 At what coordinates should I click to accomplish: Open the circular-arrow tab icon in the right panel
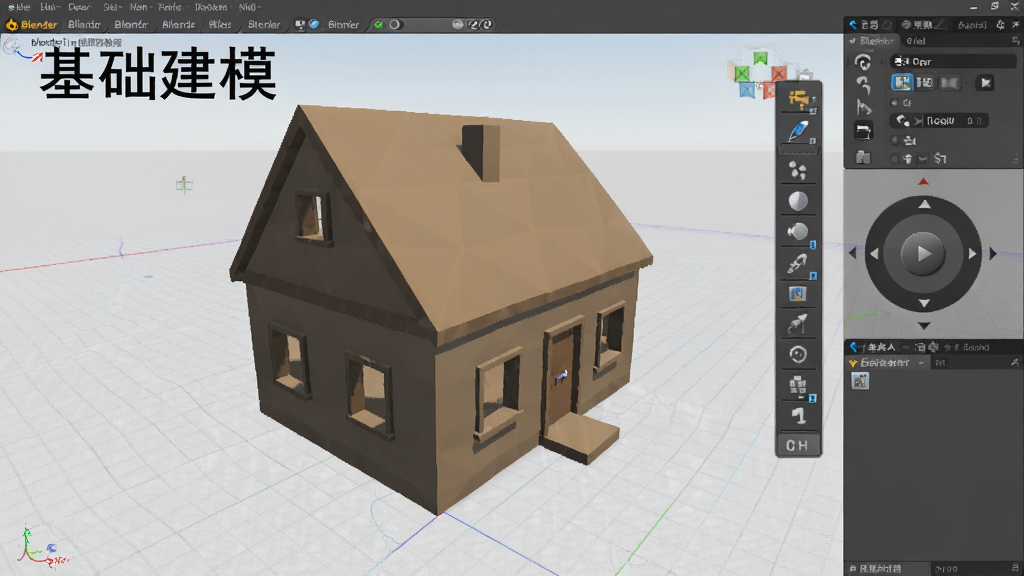point(863,62)
